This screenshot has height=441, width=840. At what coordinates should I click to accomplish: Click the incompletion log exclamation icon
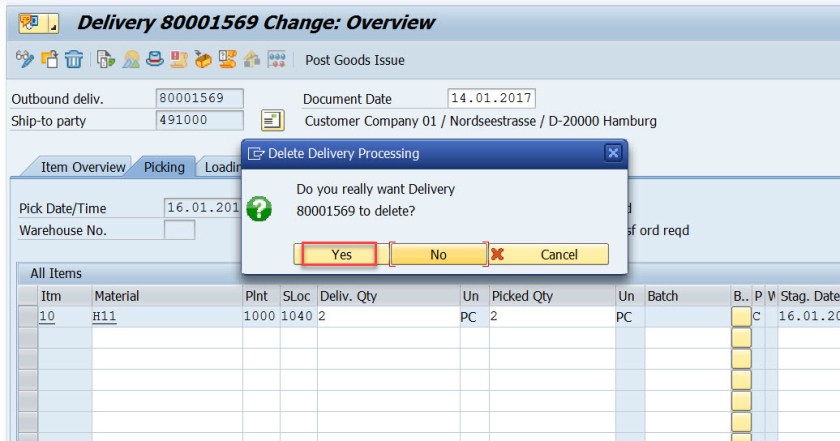pos(179,59)
